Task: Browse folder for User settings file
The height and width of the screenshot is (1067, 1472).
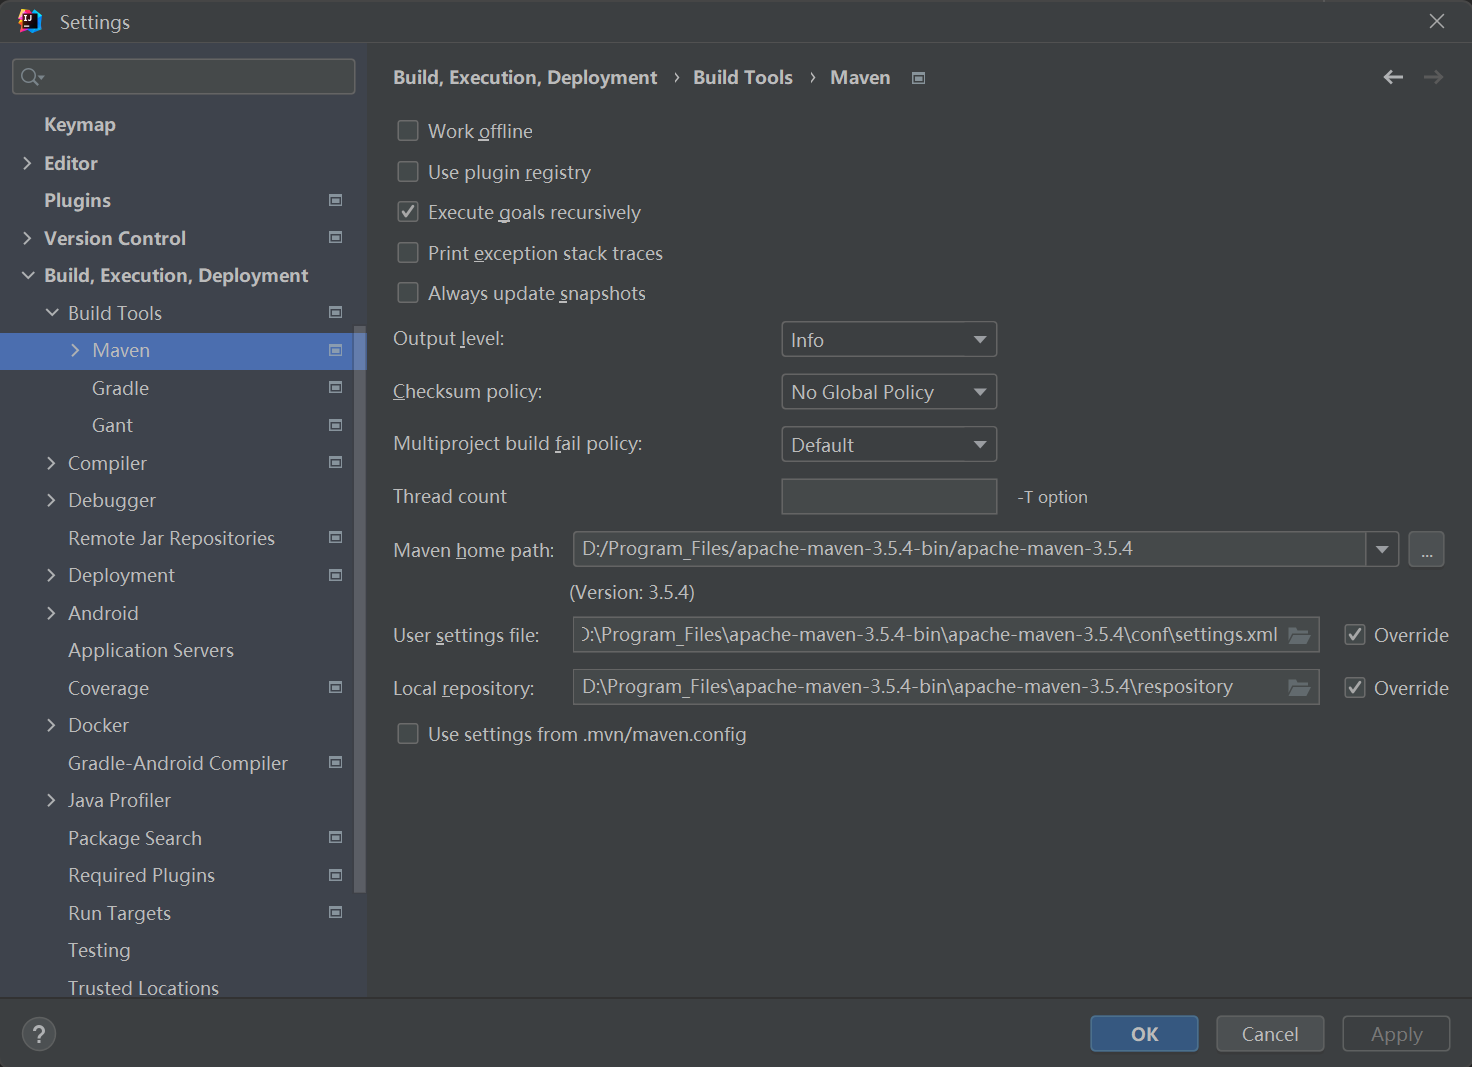Action: point(1299,635)
